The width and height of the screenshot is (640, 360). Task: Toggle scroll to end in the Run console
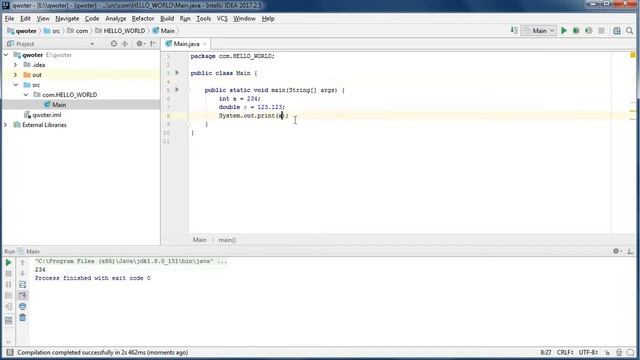22,296
